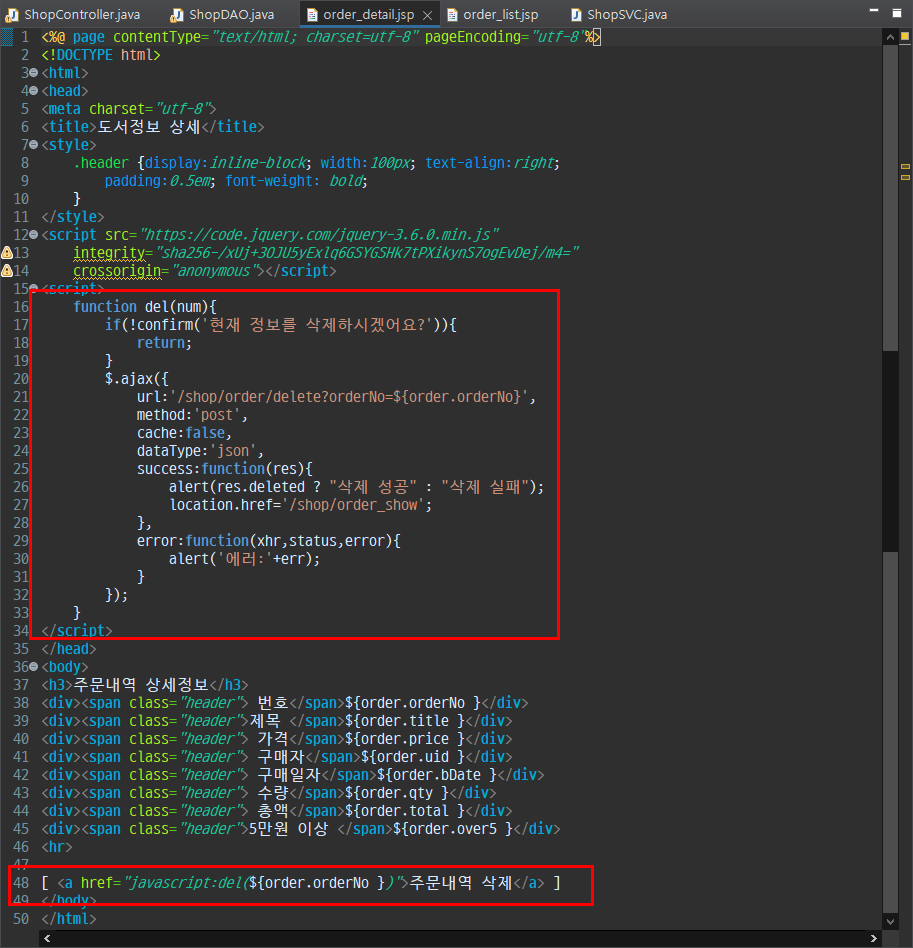
Task: Click the text 'font-weight: bold' on line 9
Action: coord(296,181)
